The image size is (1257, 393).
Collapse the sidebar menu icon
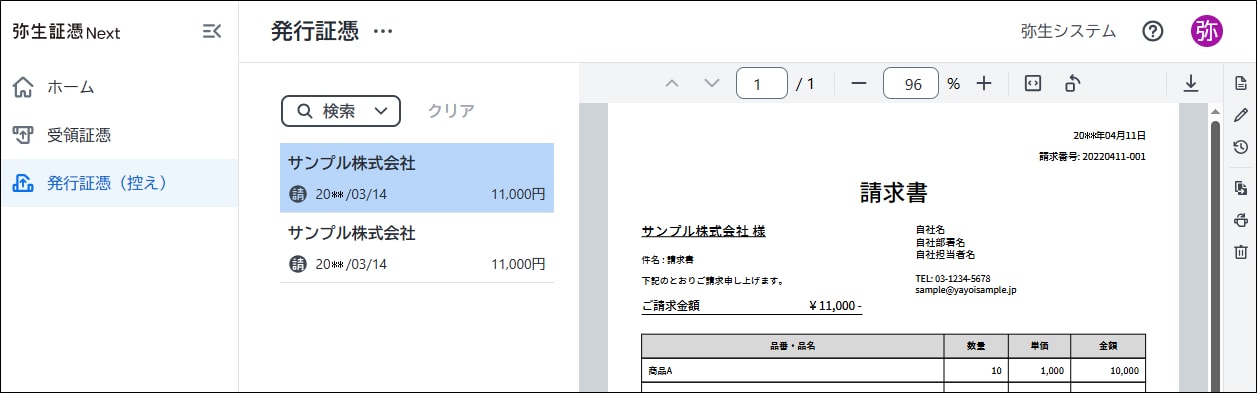[211, 31]
